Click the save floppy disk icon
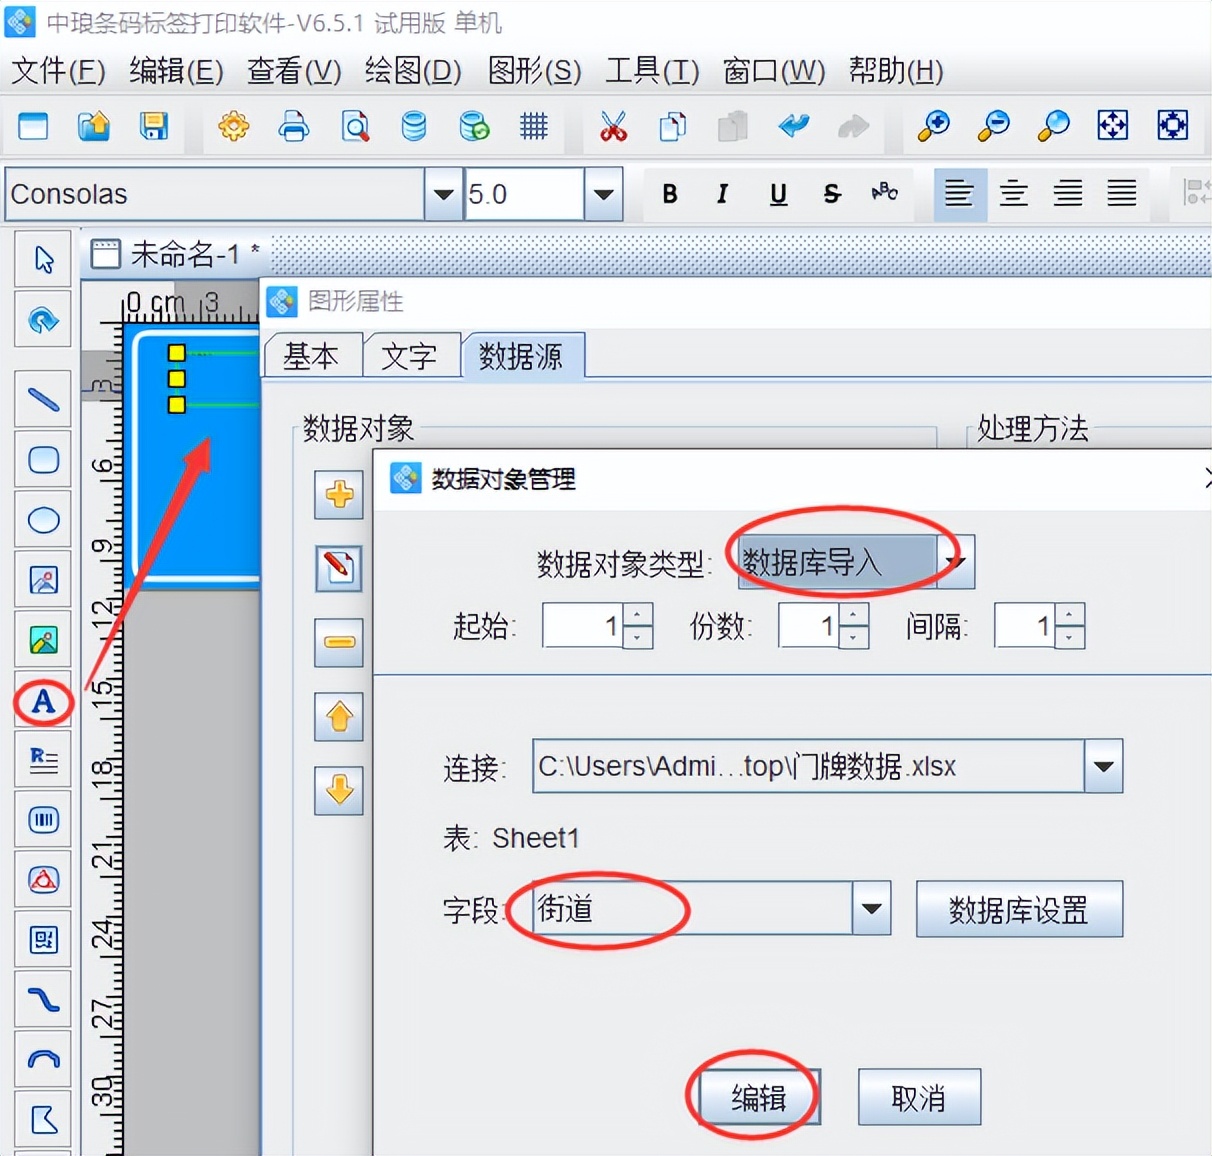Viewport: 1212px width, 1156px height. (x=154, y=126)
